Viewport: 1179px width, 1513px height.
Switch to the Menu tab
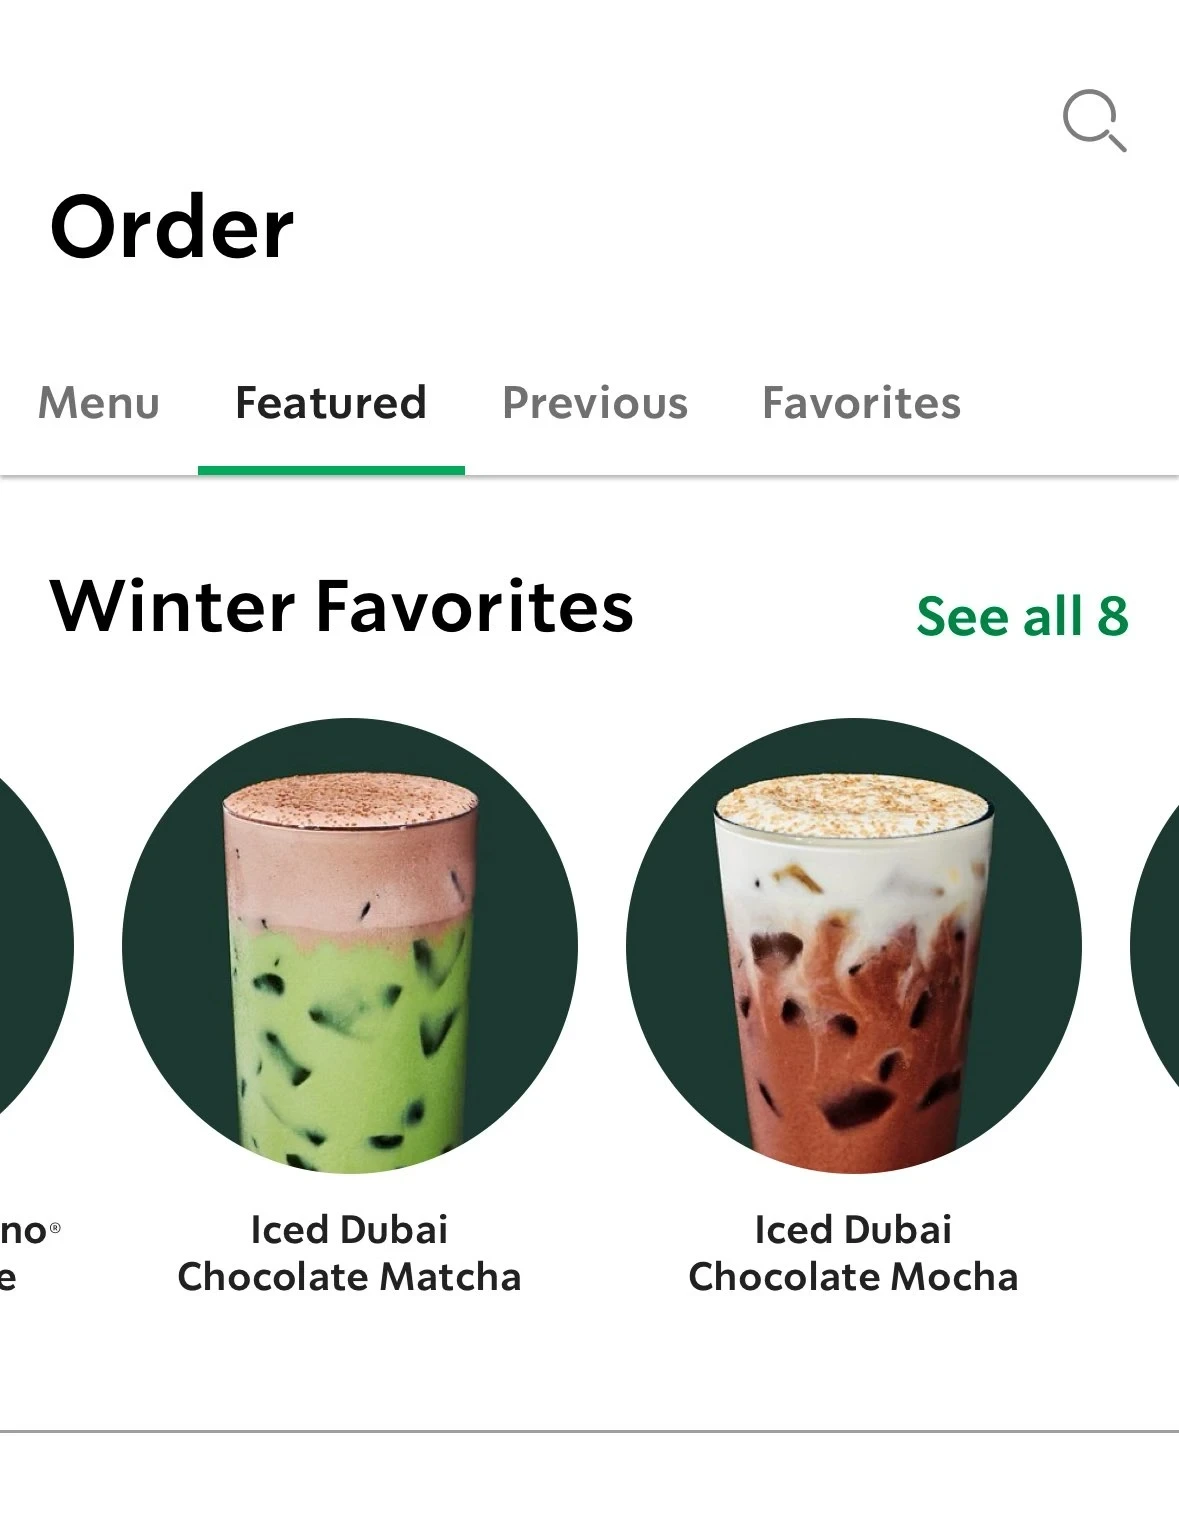tap(99, 403)
